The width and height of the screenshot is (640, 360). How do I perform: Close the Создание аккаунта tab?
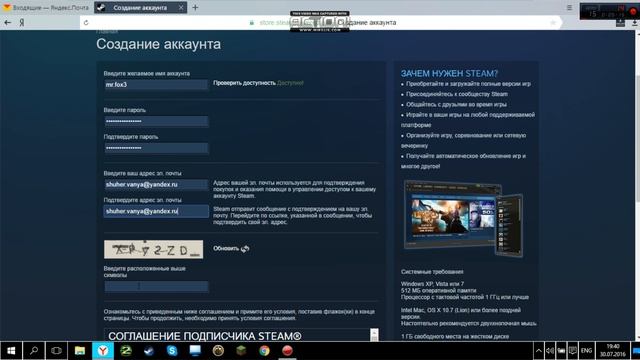[x=181, y=7]
